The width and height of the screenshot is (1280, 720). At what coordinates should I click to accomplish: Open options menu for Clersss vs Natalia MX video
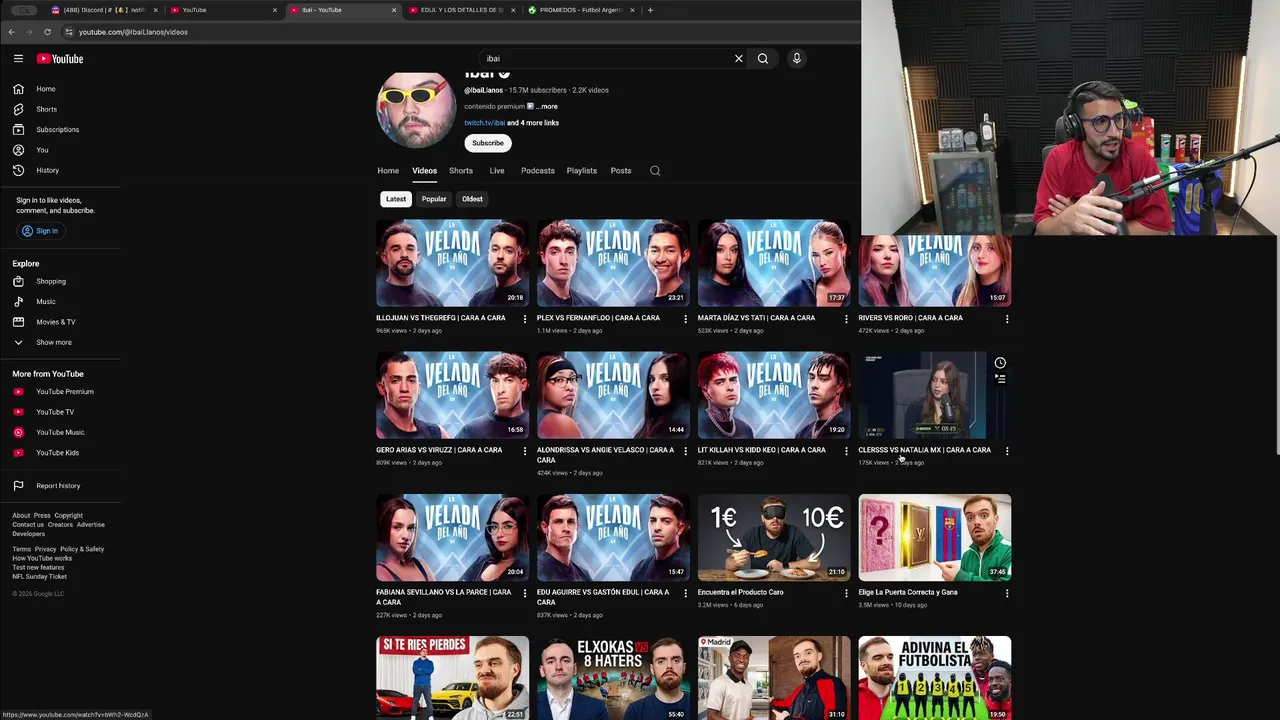pos(1007,451)
